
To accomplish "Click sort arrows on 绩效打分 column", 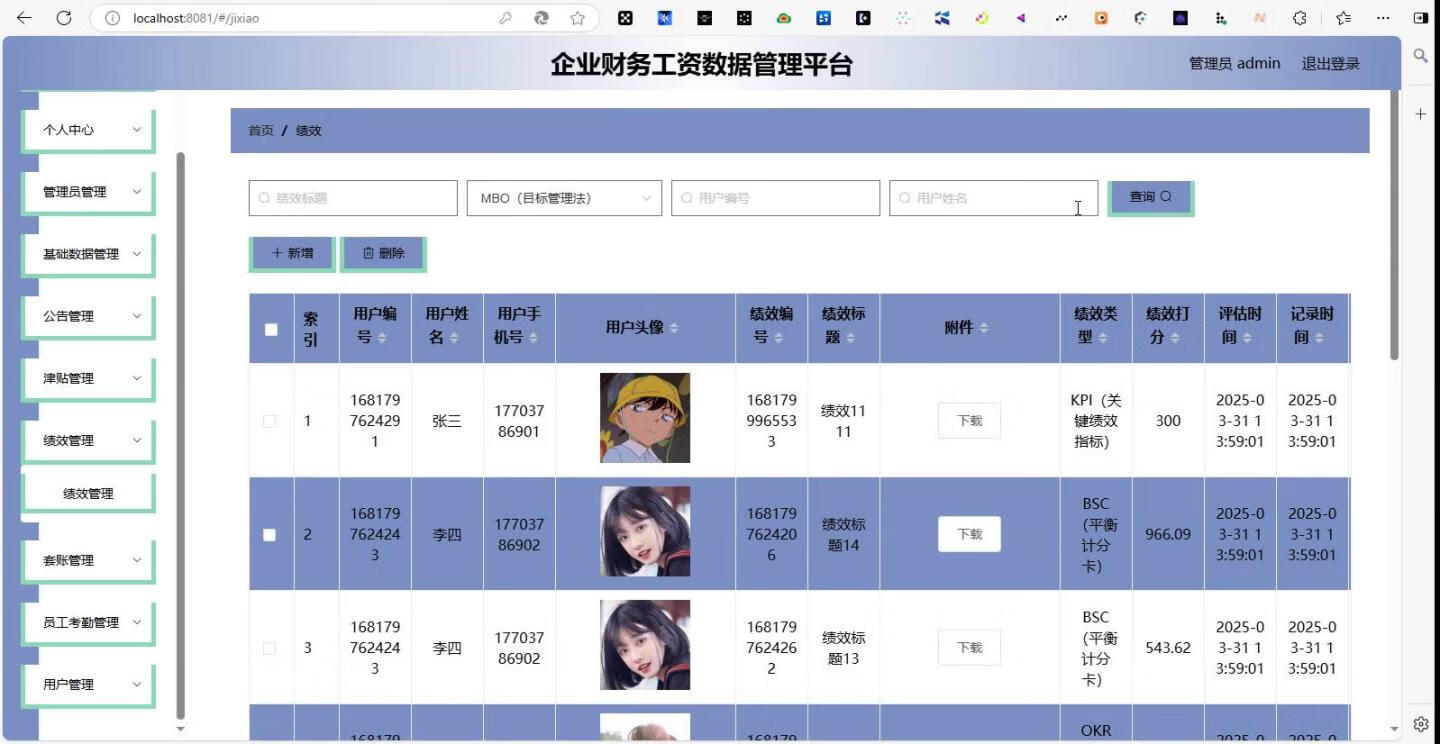I will pyautogui.click(x=1174, y=338).
